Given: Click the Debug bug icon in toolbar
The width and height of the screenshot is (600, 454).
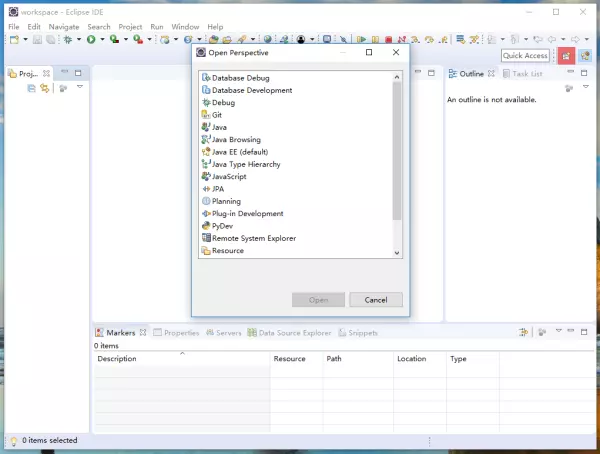Looking at the screenshot, I should point(68,39).
